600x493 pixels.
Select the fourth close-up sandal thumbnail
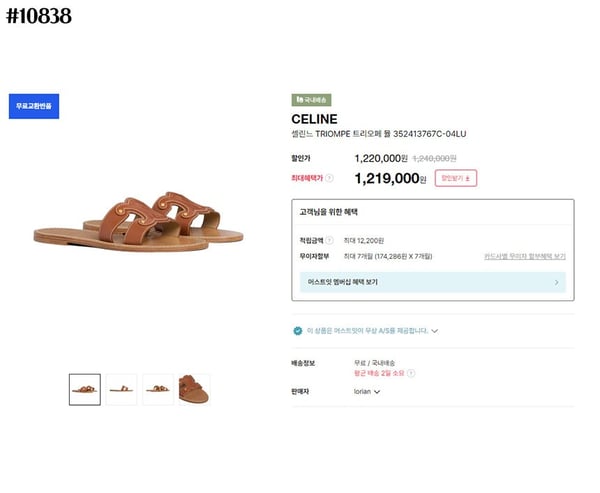[194, 388]
